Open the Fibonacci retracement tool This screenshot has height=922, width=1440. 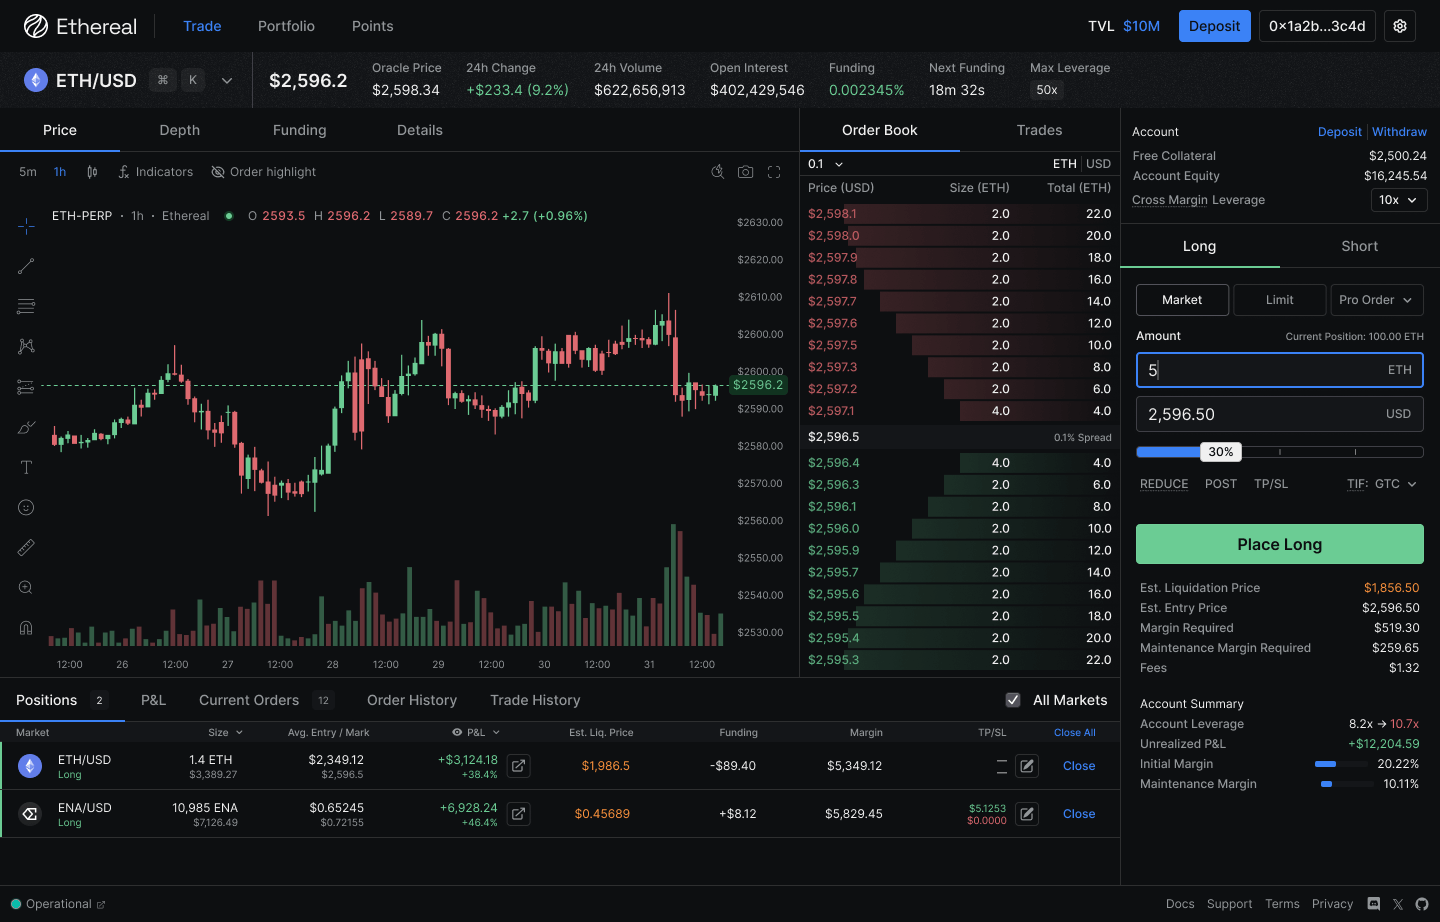pos(26,306)
